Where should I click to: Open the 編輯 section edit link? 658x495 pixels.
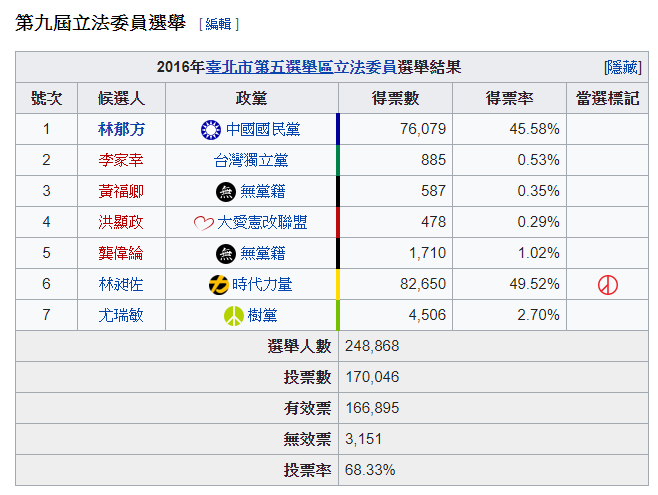point(218,24)
